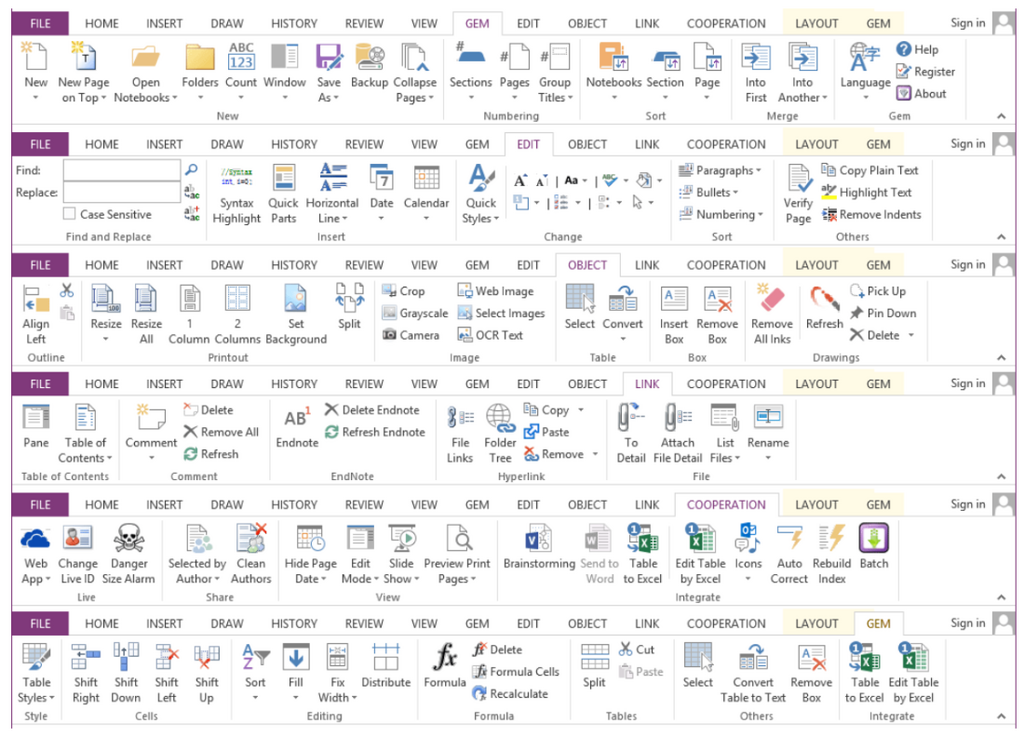This screenshot has height=737, width=1024.
Task: Click Copy Plain Text
Action: click(869, 170)
